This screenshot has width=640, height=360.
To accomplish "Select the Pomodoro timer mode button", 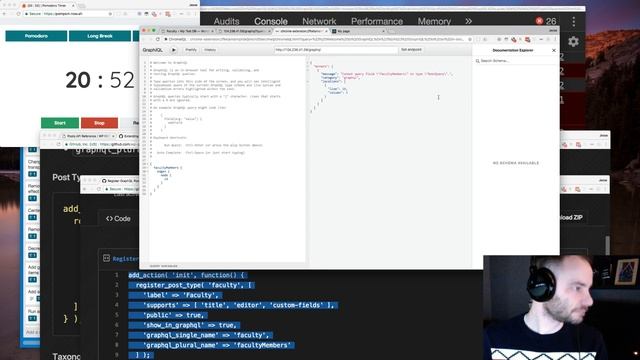I will point(36,36).
